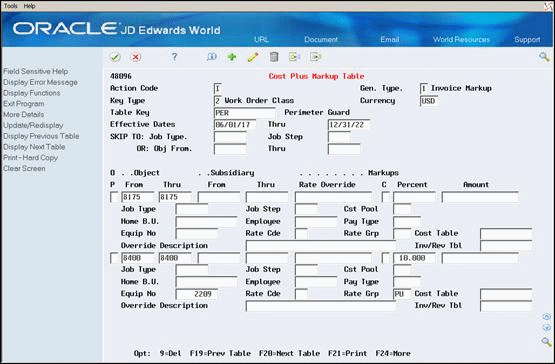Screen dimensions: 555x364
Task: Click the trash can delete icon
Action: pos(274,57)
